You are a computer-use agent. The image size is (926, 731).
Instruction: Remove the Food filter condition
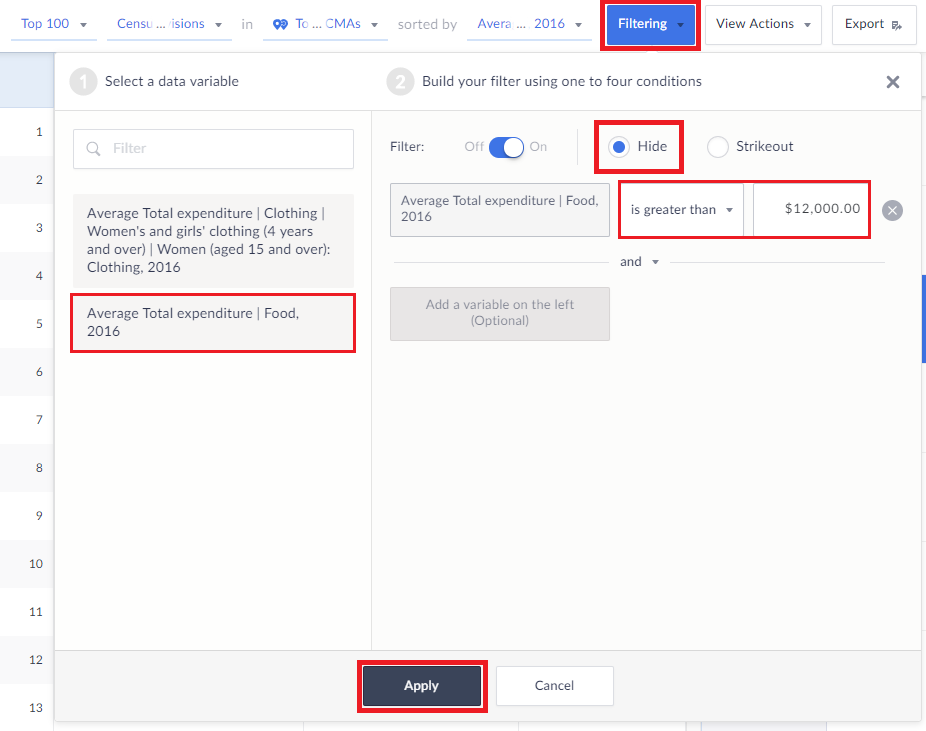pos(893,210)
